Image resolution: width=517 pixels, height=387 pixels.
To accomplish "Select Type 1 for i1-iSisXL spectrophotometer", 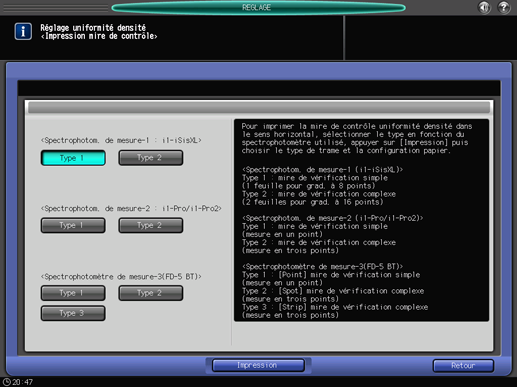I will pyautogui.click(x=73, y=158).
